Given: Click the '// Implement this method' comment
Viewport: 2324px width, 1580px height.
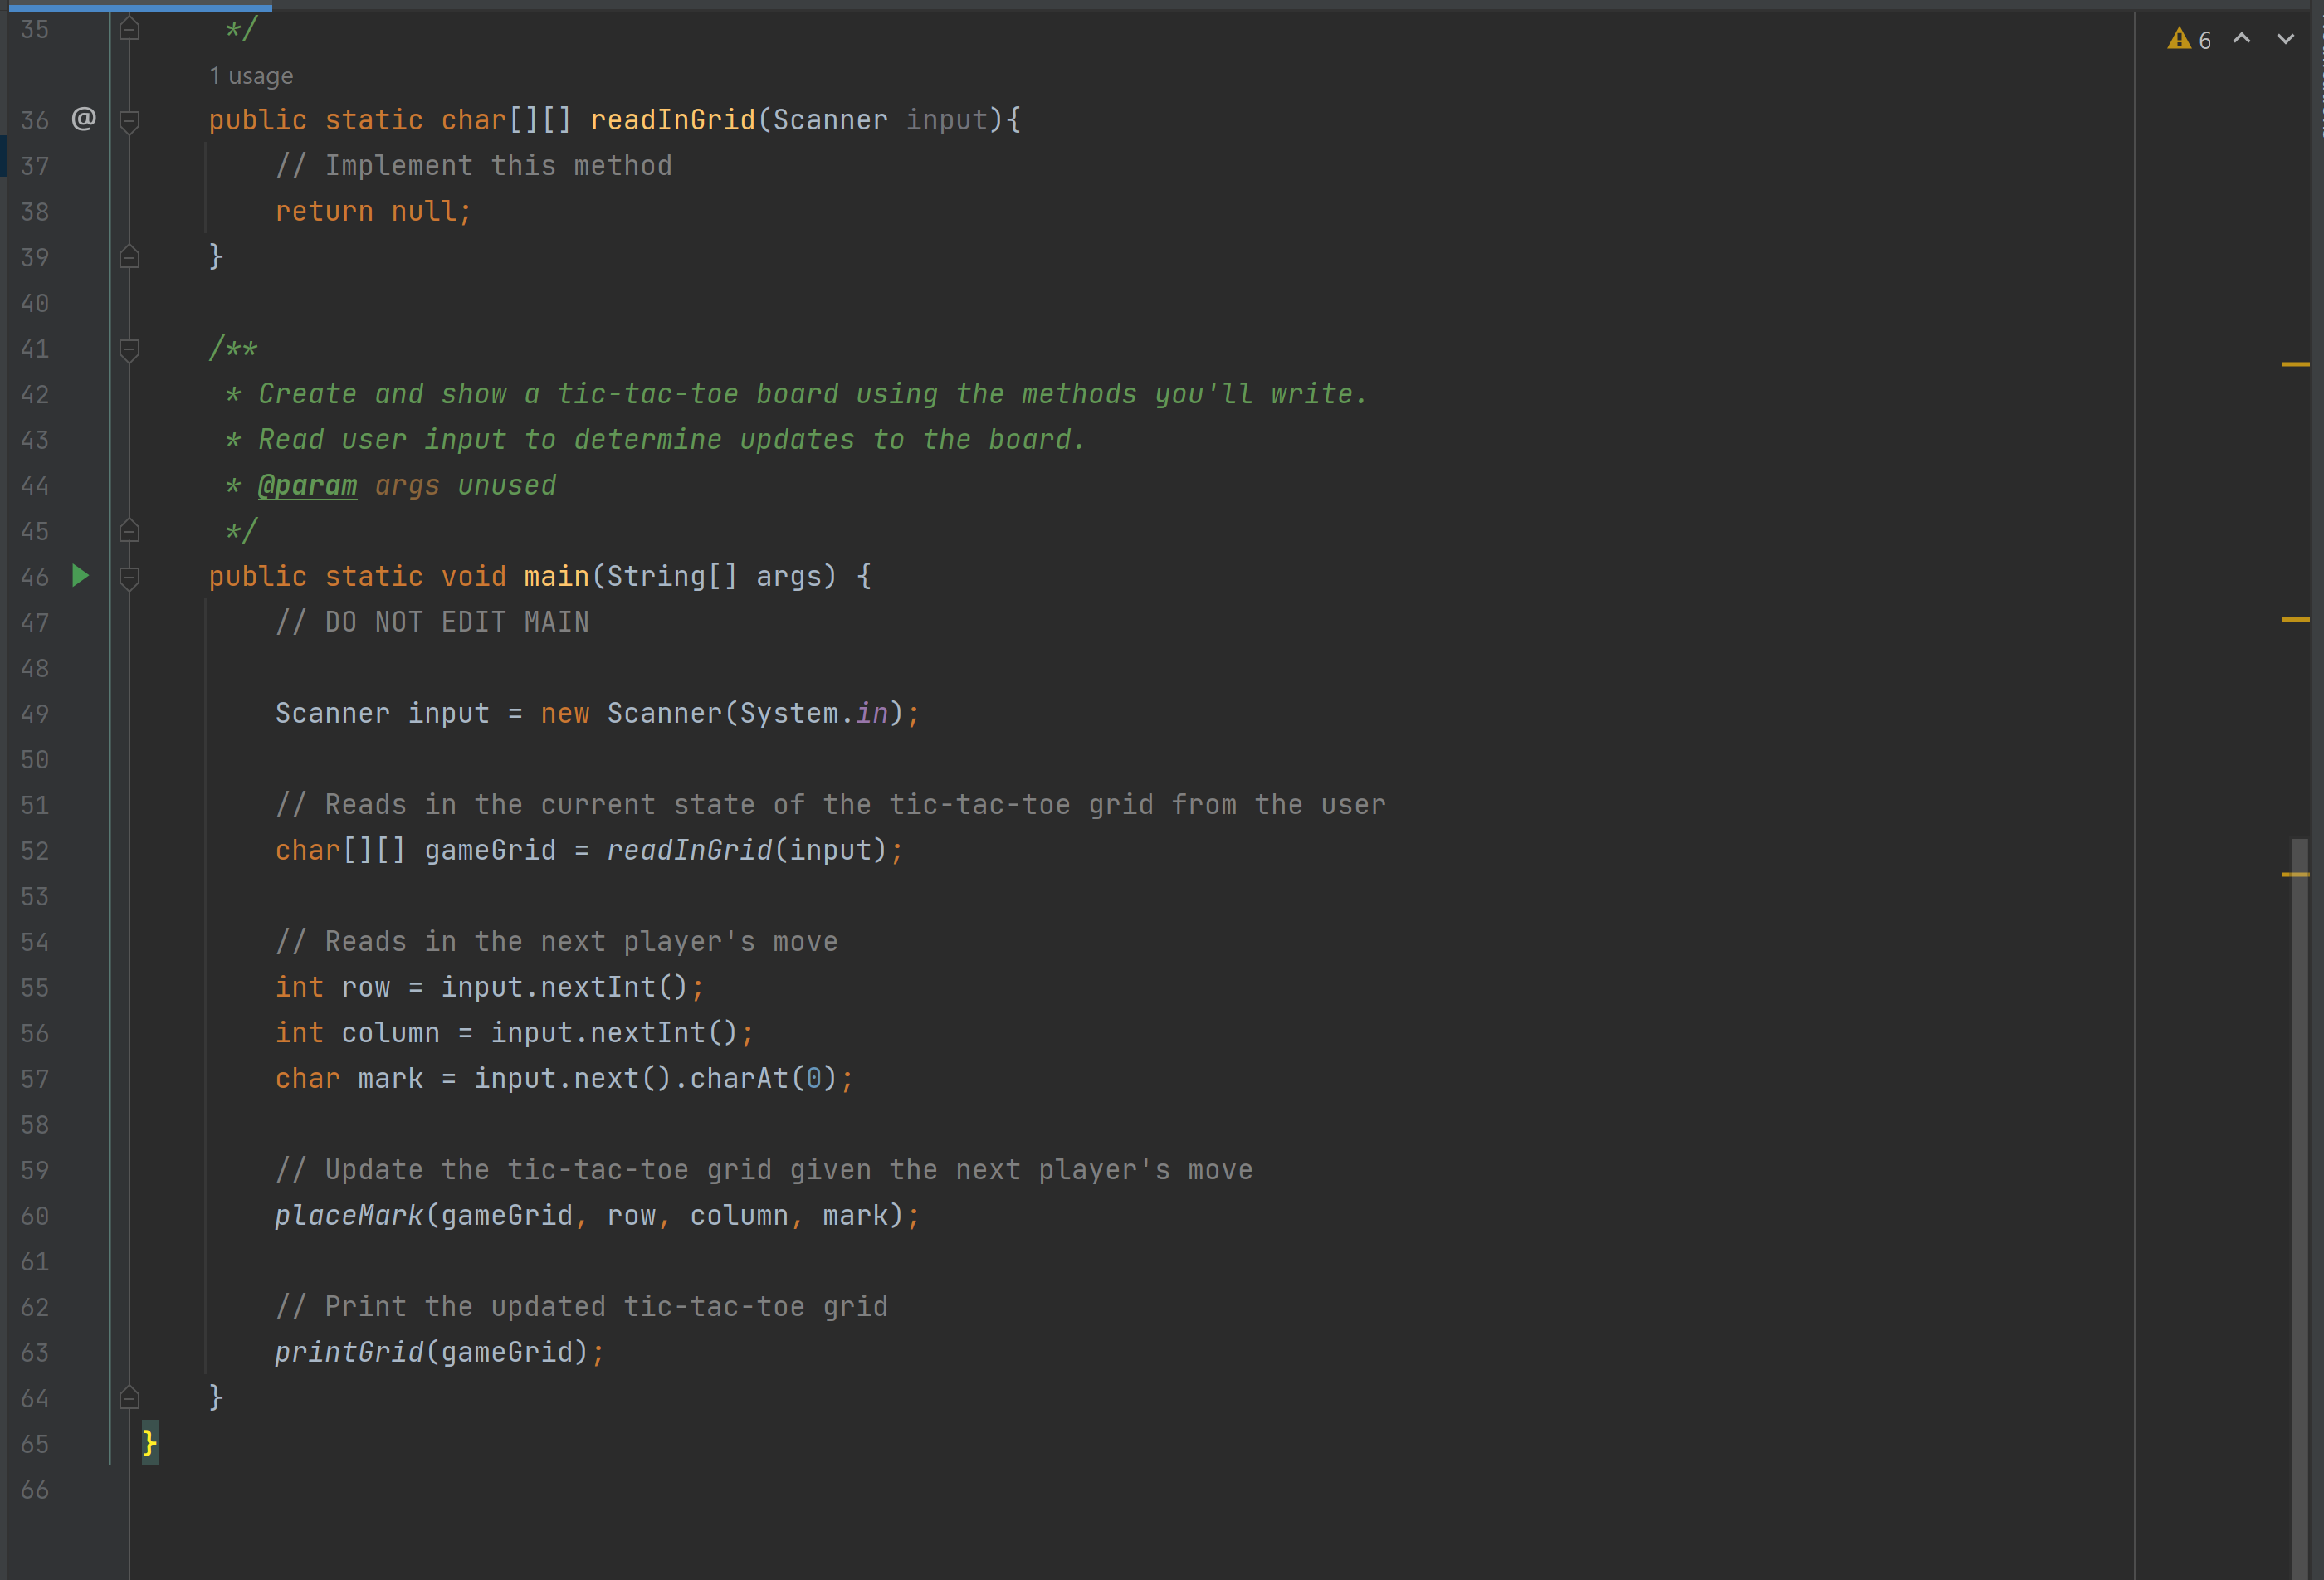Looking at the screenshot, I should tap(473, 165).
